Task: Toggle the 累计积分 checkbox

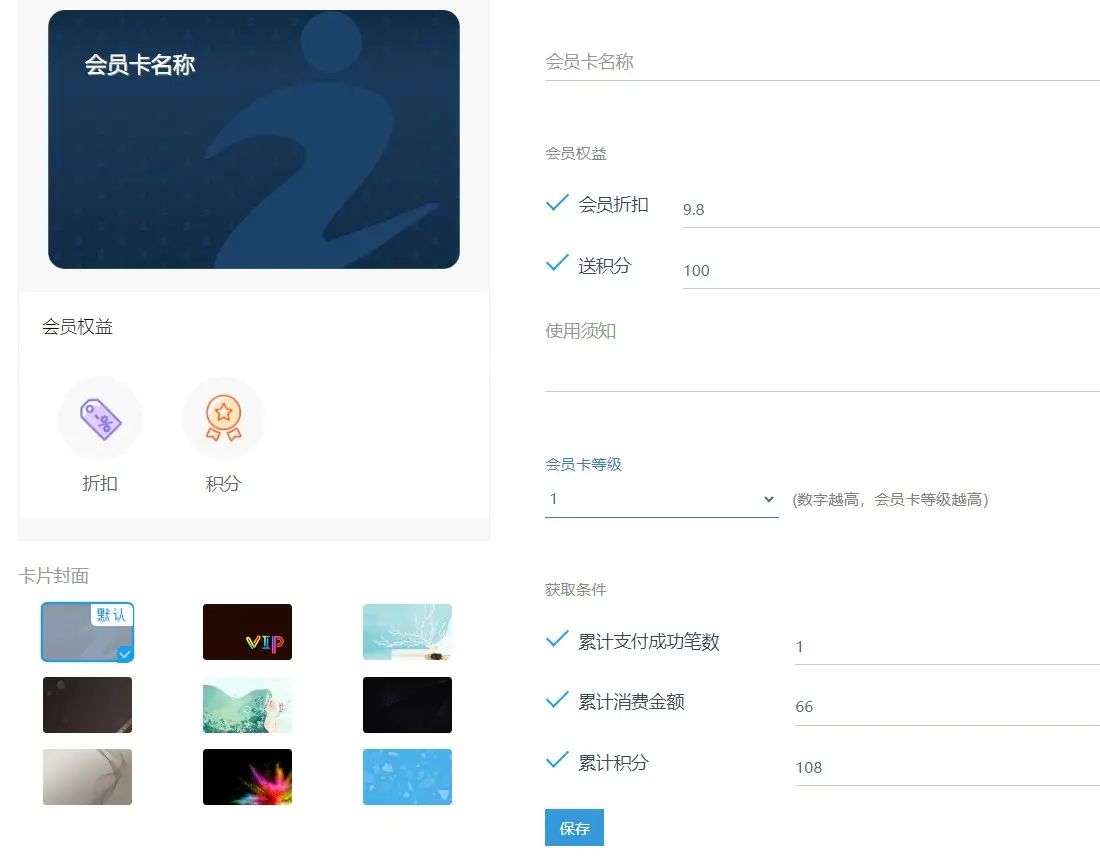Action: [x=557, y=762]
